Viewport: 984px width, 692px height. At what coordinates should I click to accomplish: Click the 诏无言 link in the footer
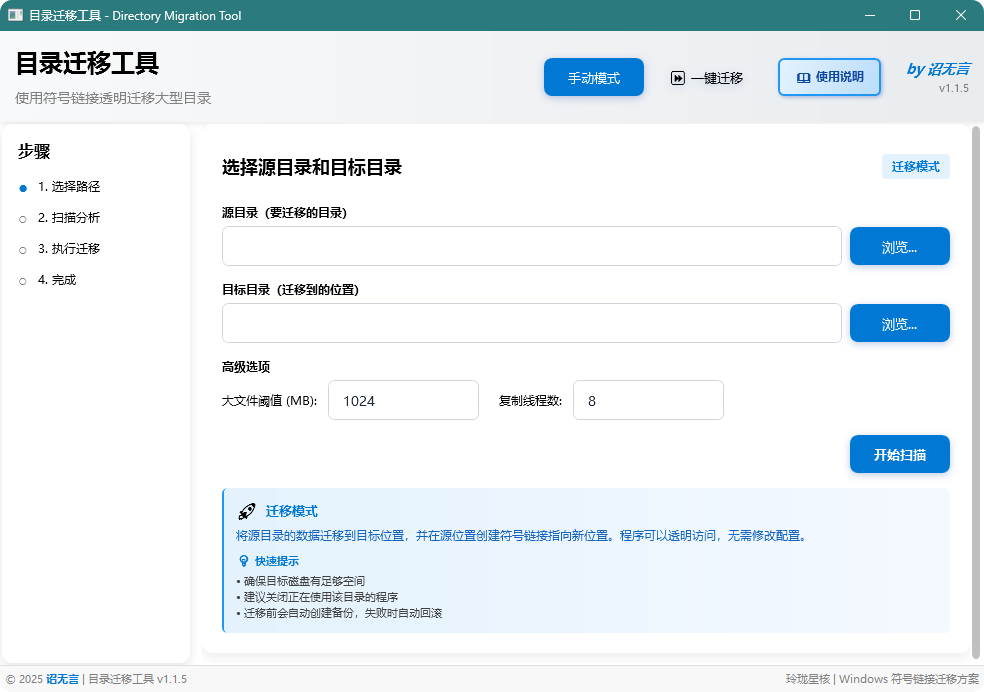pyautogui.click(x=61, y=679)
